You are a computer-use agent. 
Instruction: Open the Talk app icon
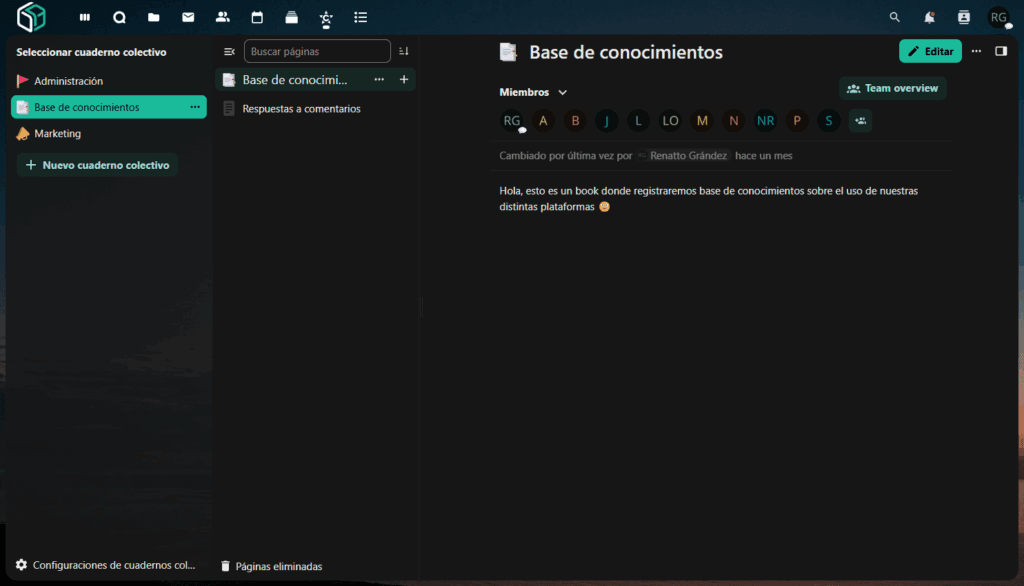pyautogui.click(x=119, y=17)
